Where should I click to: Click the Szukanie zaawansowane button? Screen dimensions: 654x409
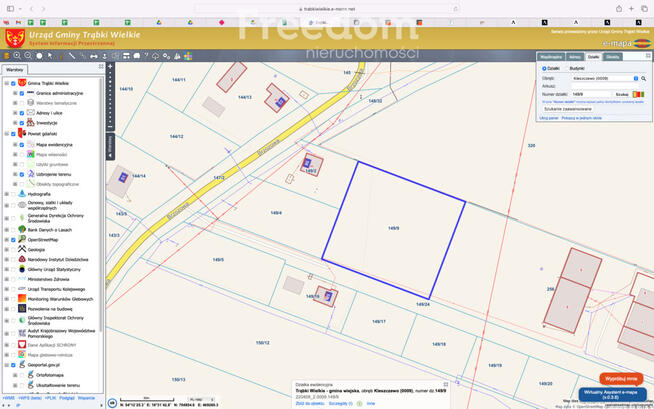click(568, 109)
